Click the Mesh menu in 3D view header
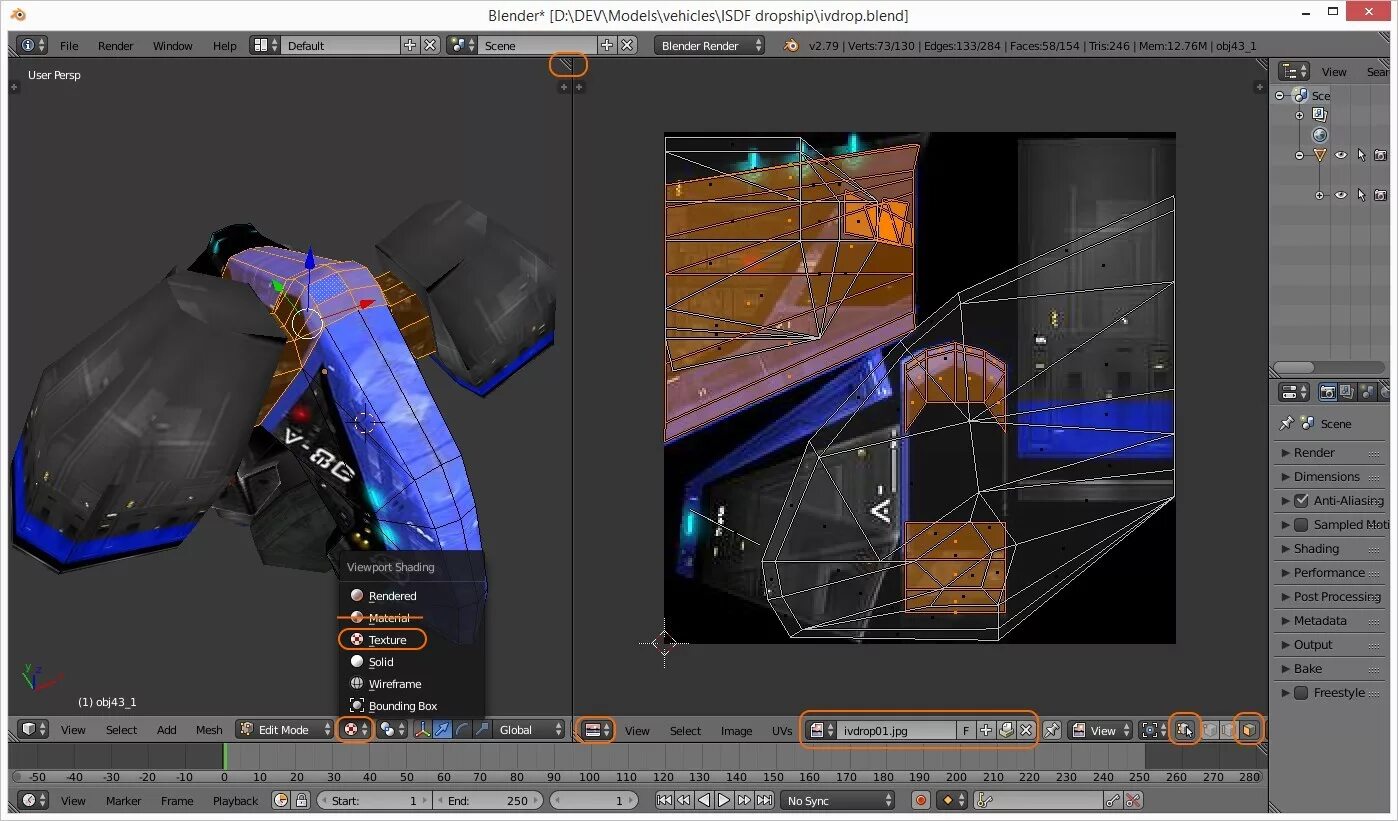Image resolution: width=1398 pixels, height=821 pixels. (x=209, y=730)
